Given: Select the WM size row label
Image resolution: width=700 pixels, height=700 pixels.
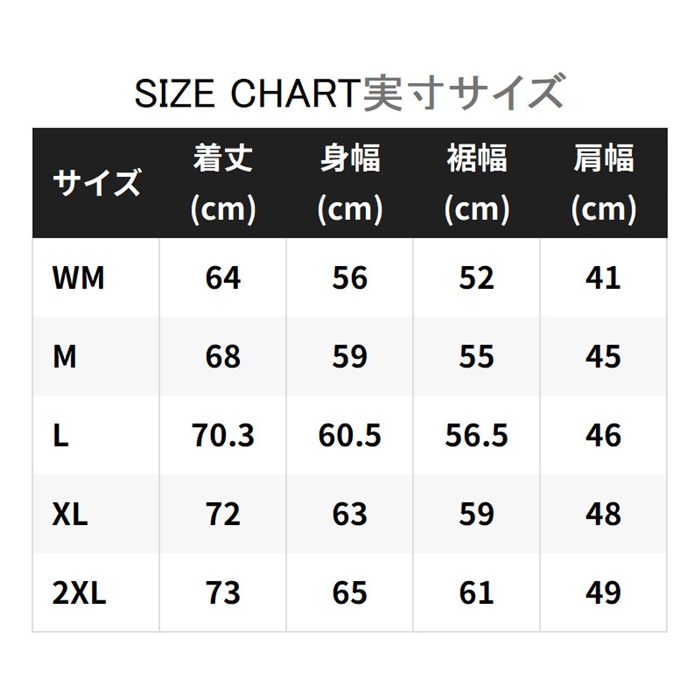Looking at the screenshot, I should point(78,277).
